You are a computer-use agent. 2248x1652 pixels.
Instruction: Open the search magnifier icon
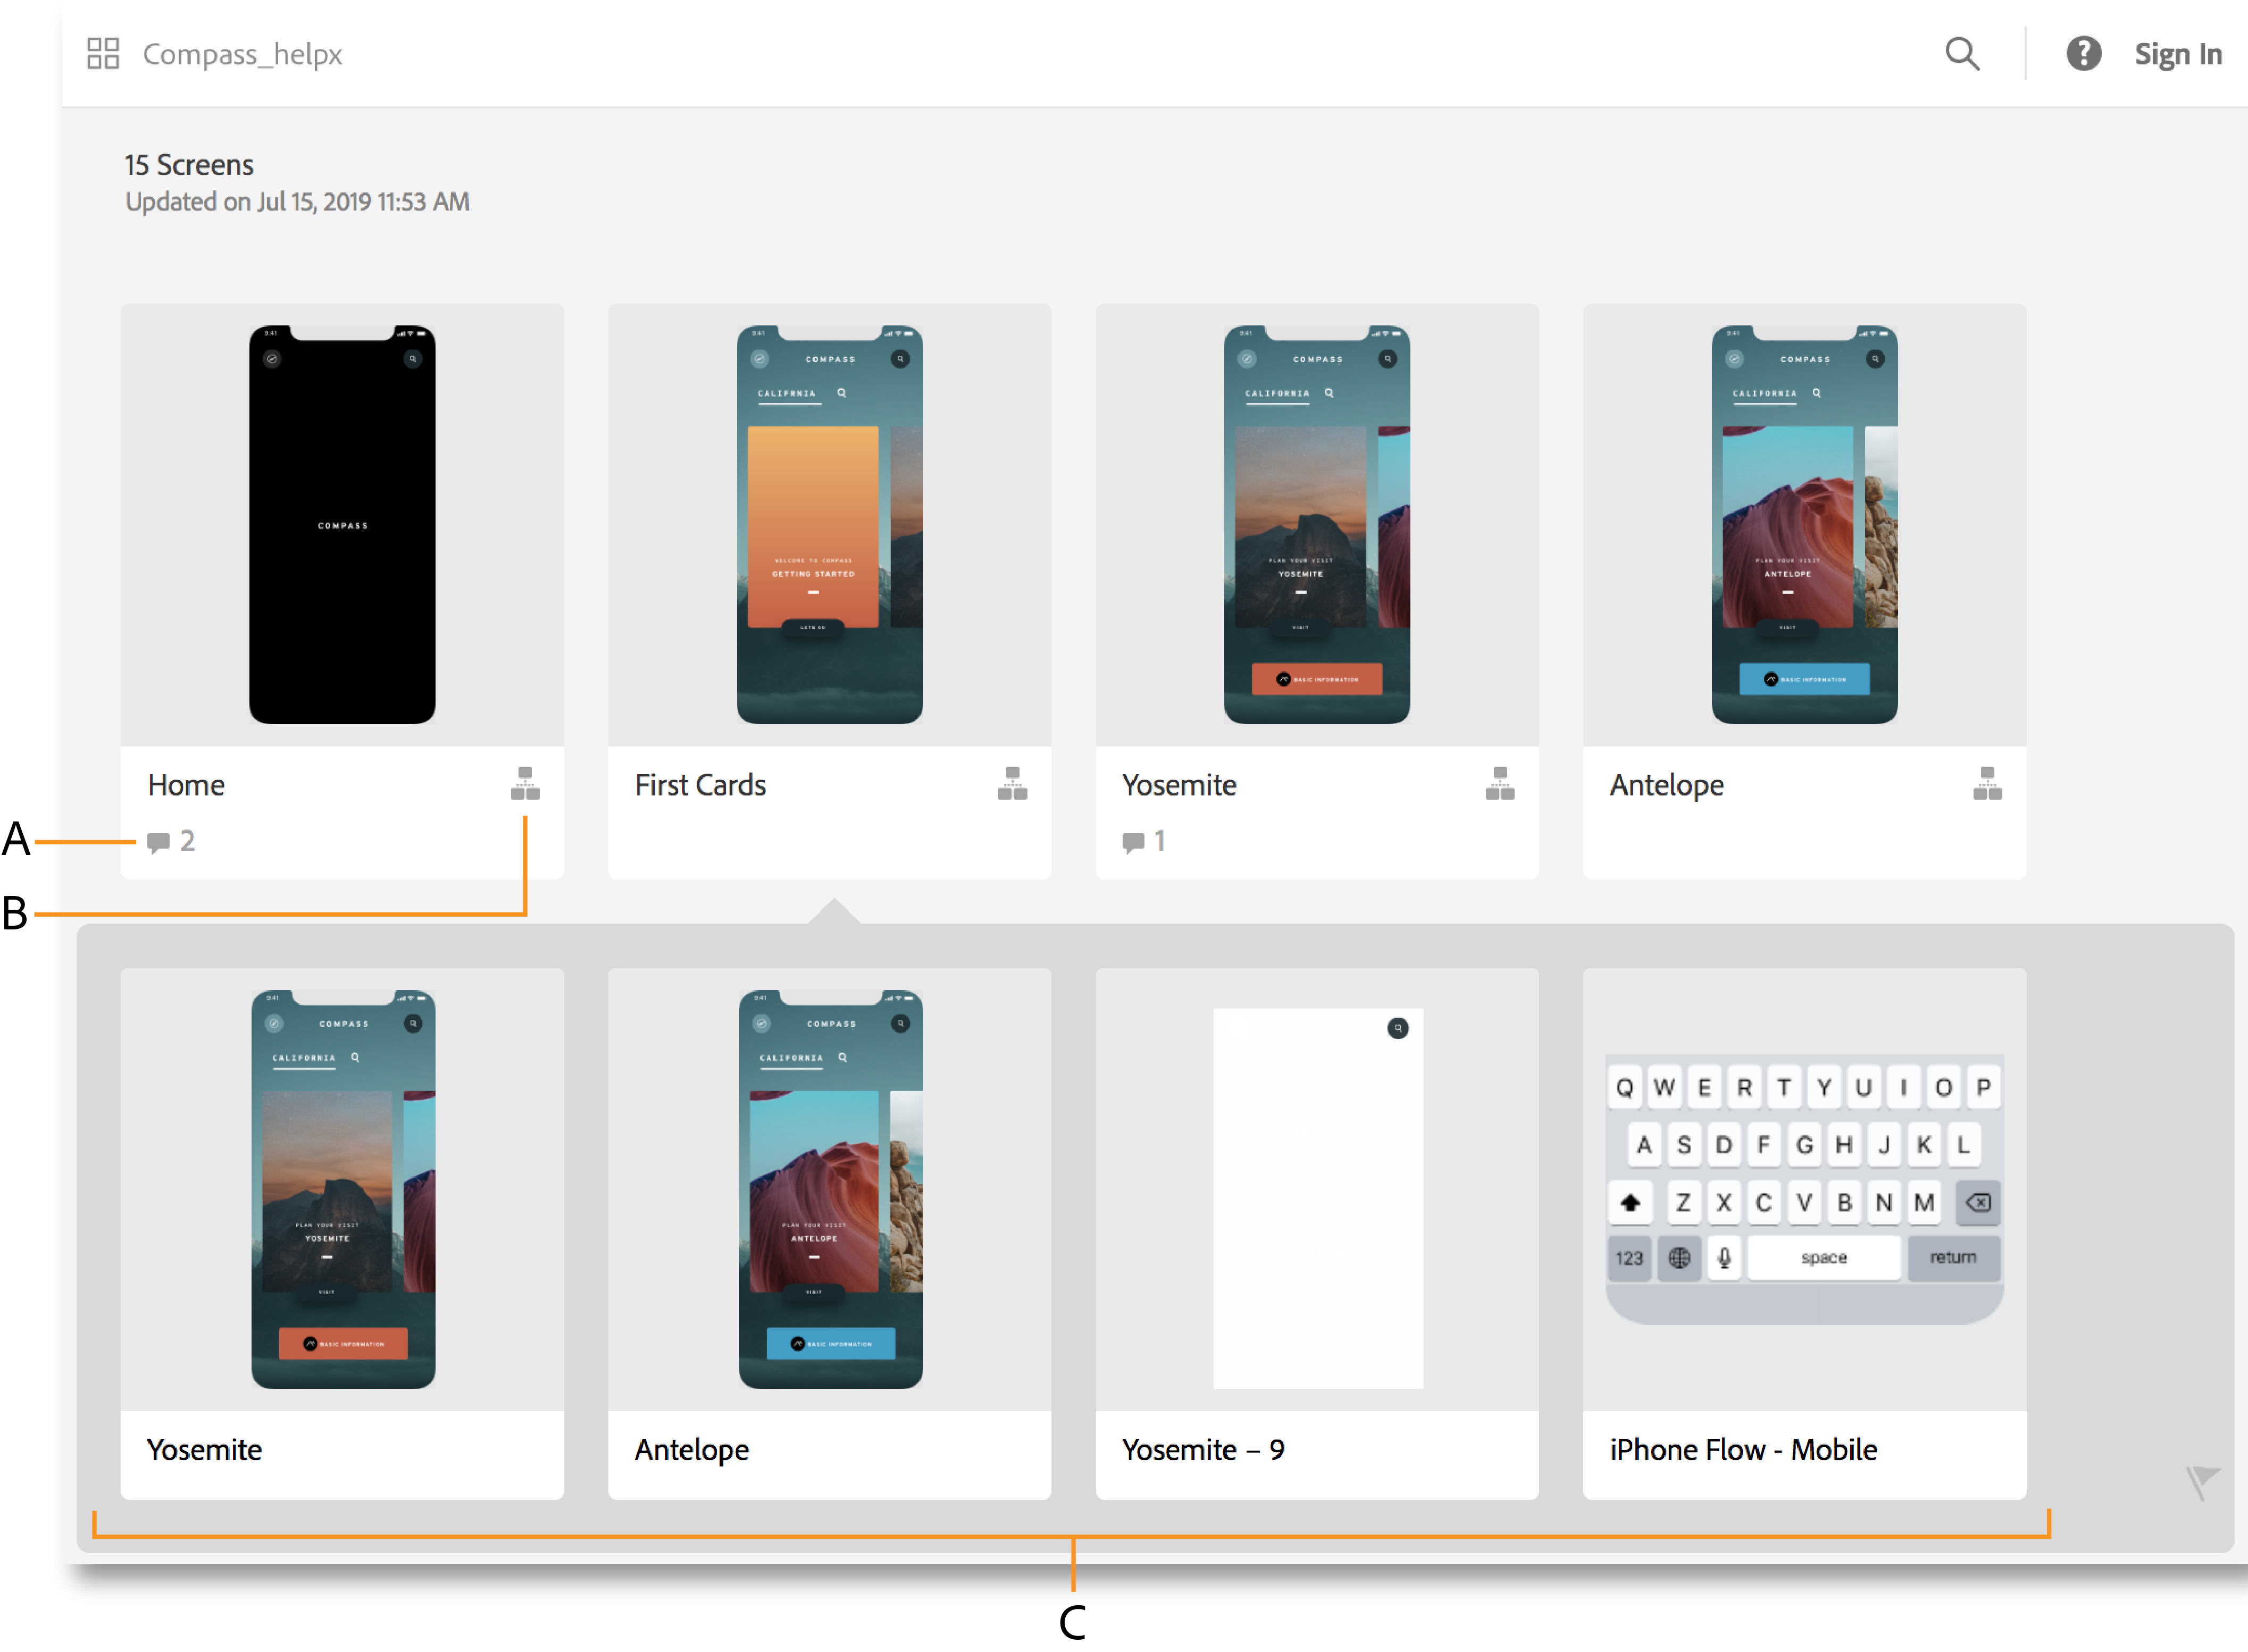[x=1962, y=53]
